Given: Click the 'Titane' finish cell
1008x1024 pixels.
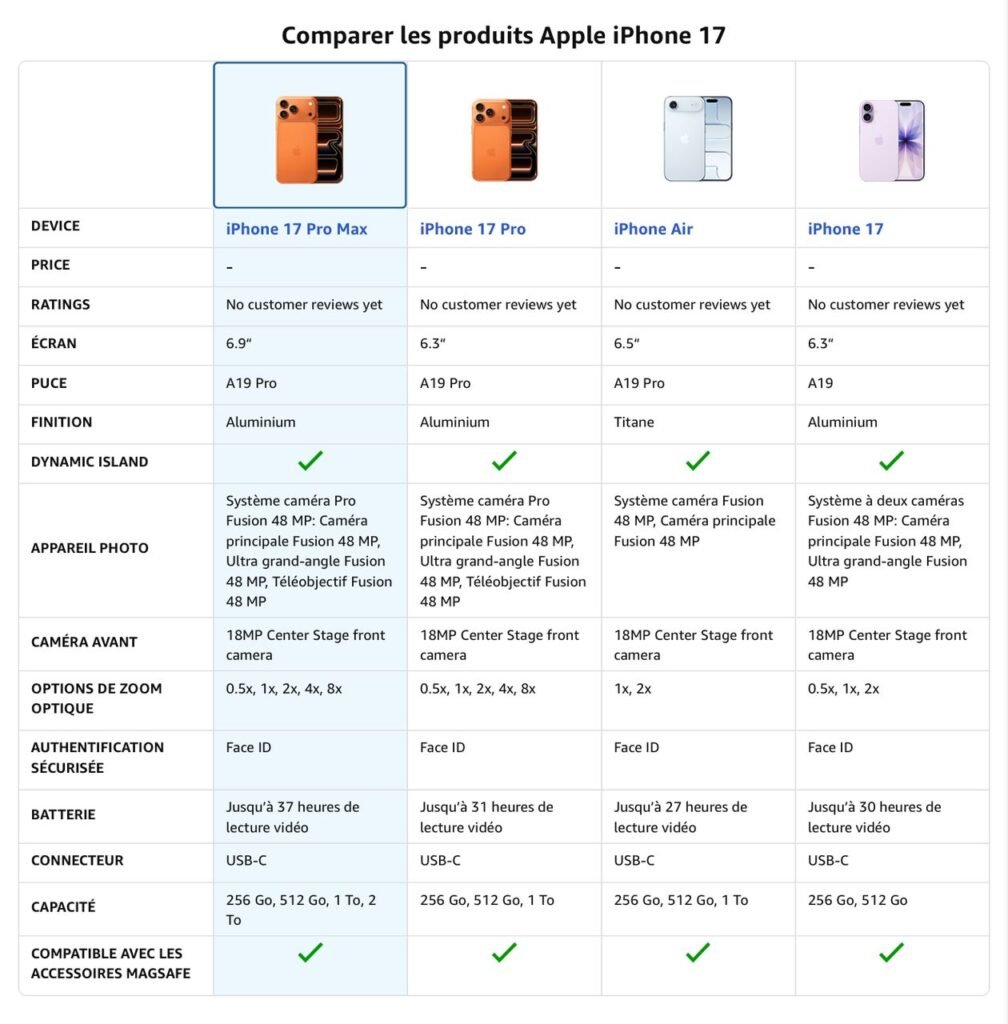Looking at the screenshot, I should (x=634, y=422).
